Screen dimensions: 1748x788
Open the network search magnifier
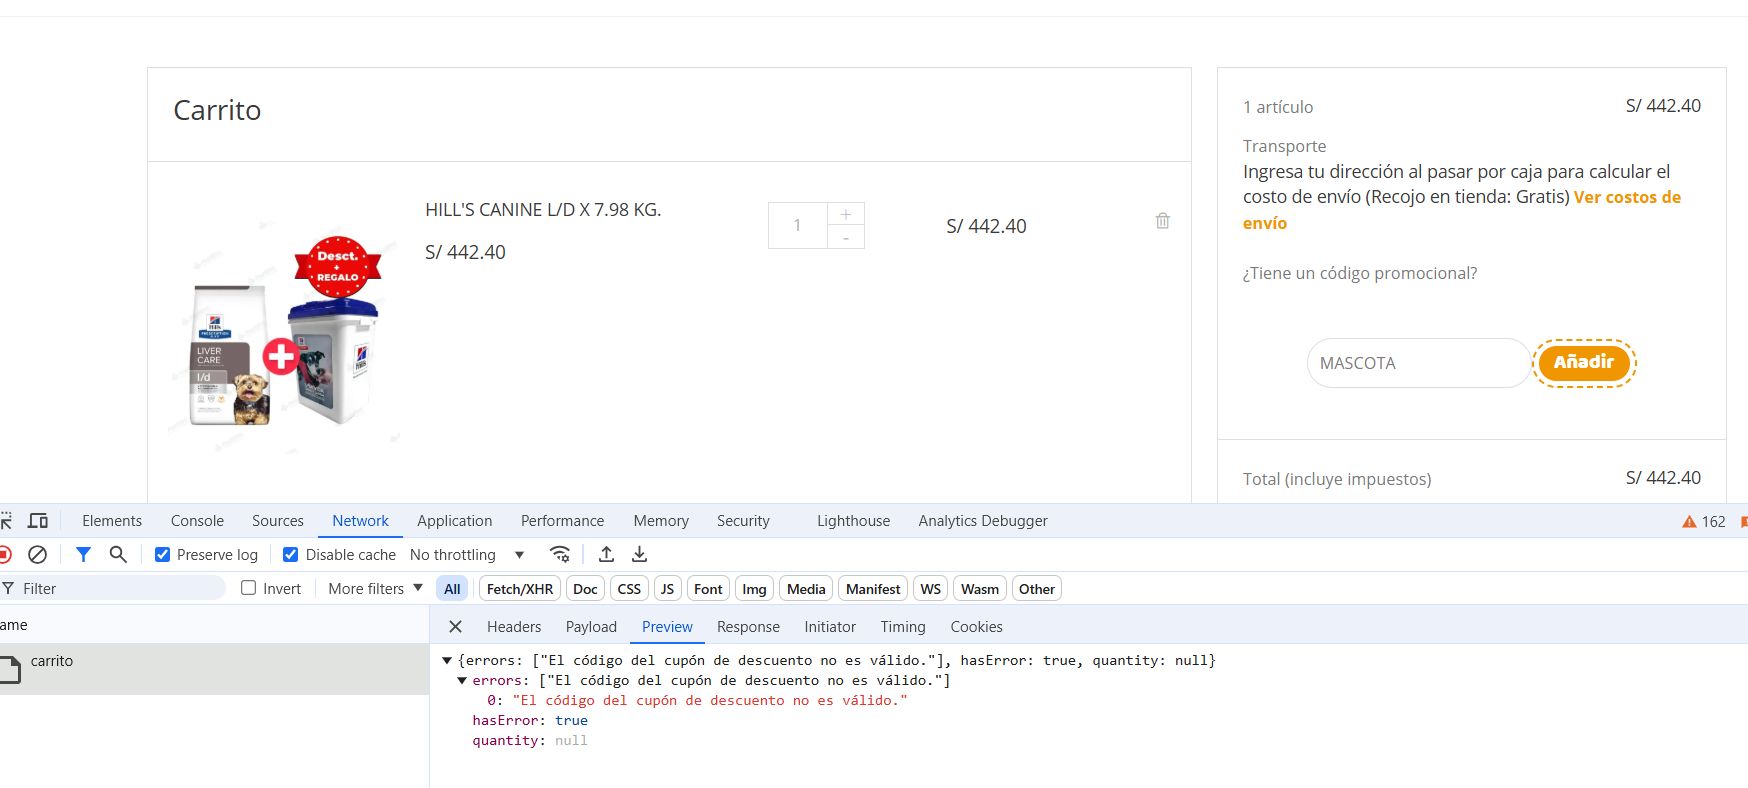coord(118,554)
